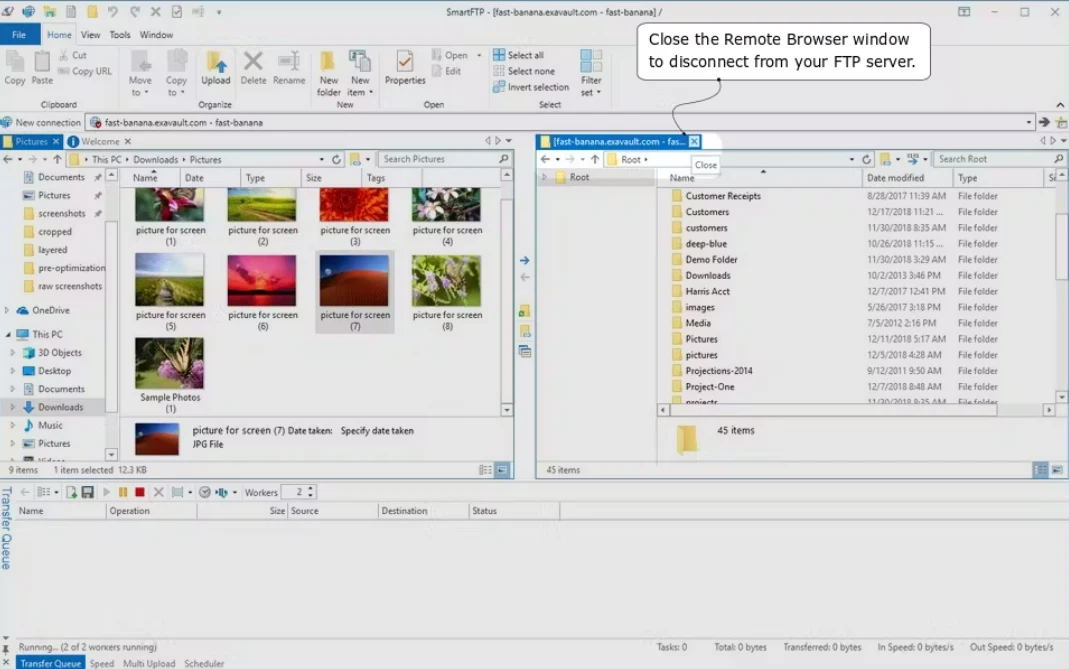1069x669 pixels.
Task: Click Invert selection in ribbon
Action: pos(531,87)
